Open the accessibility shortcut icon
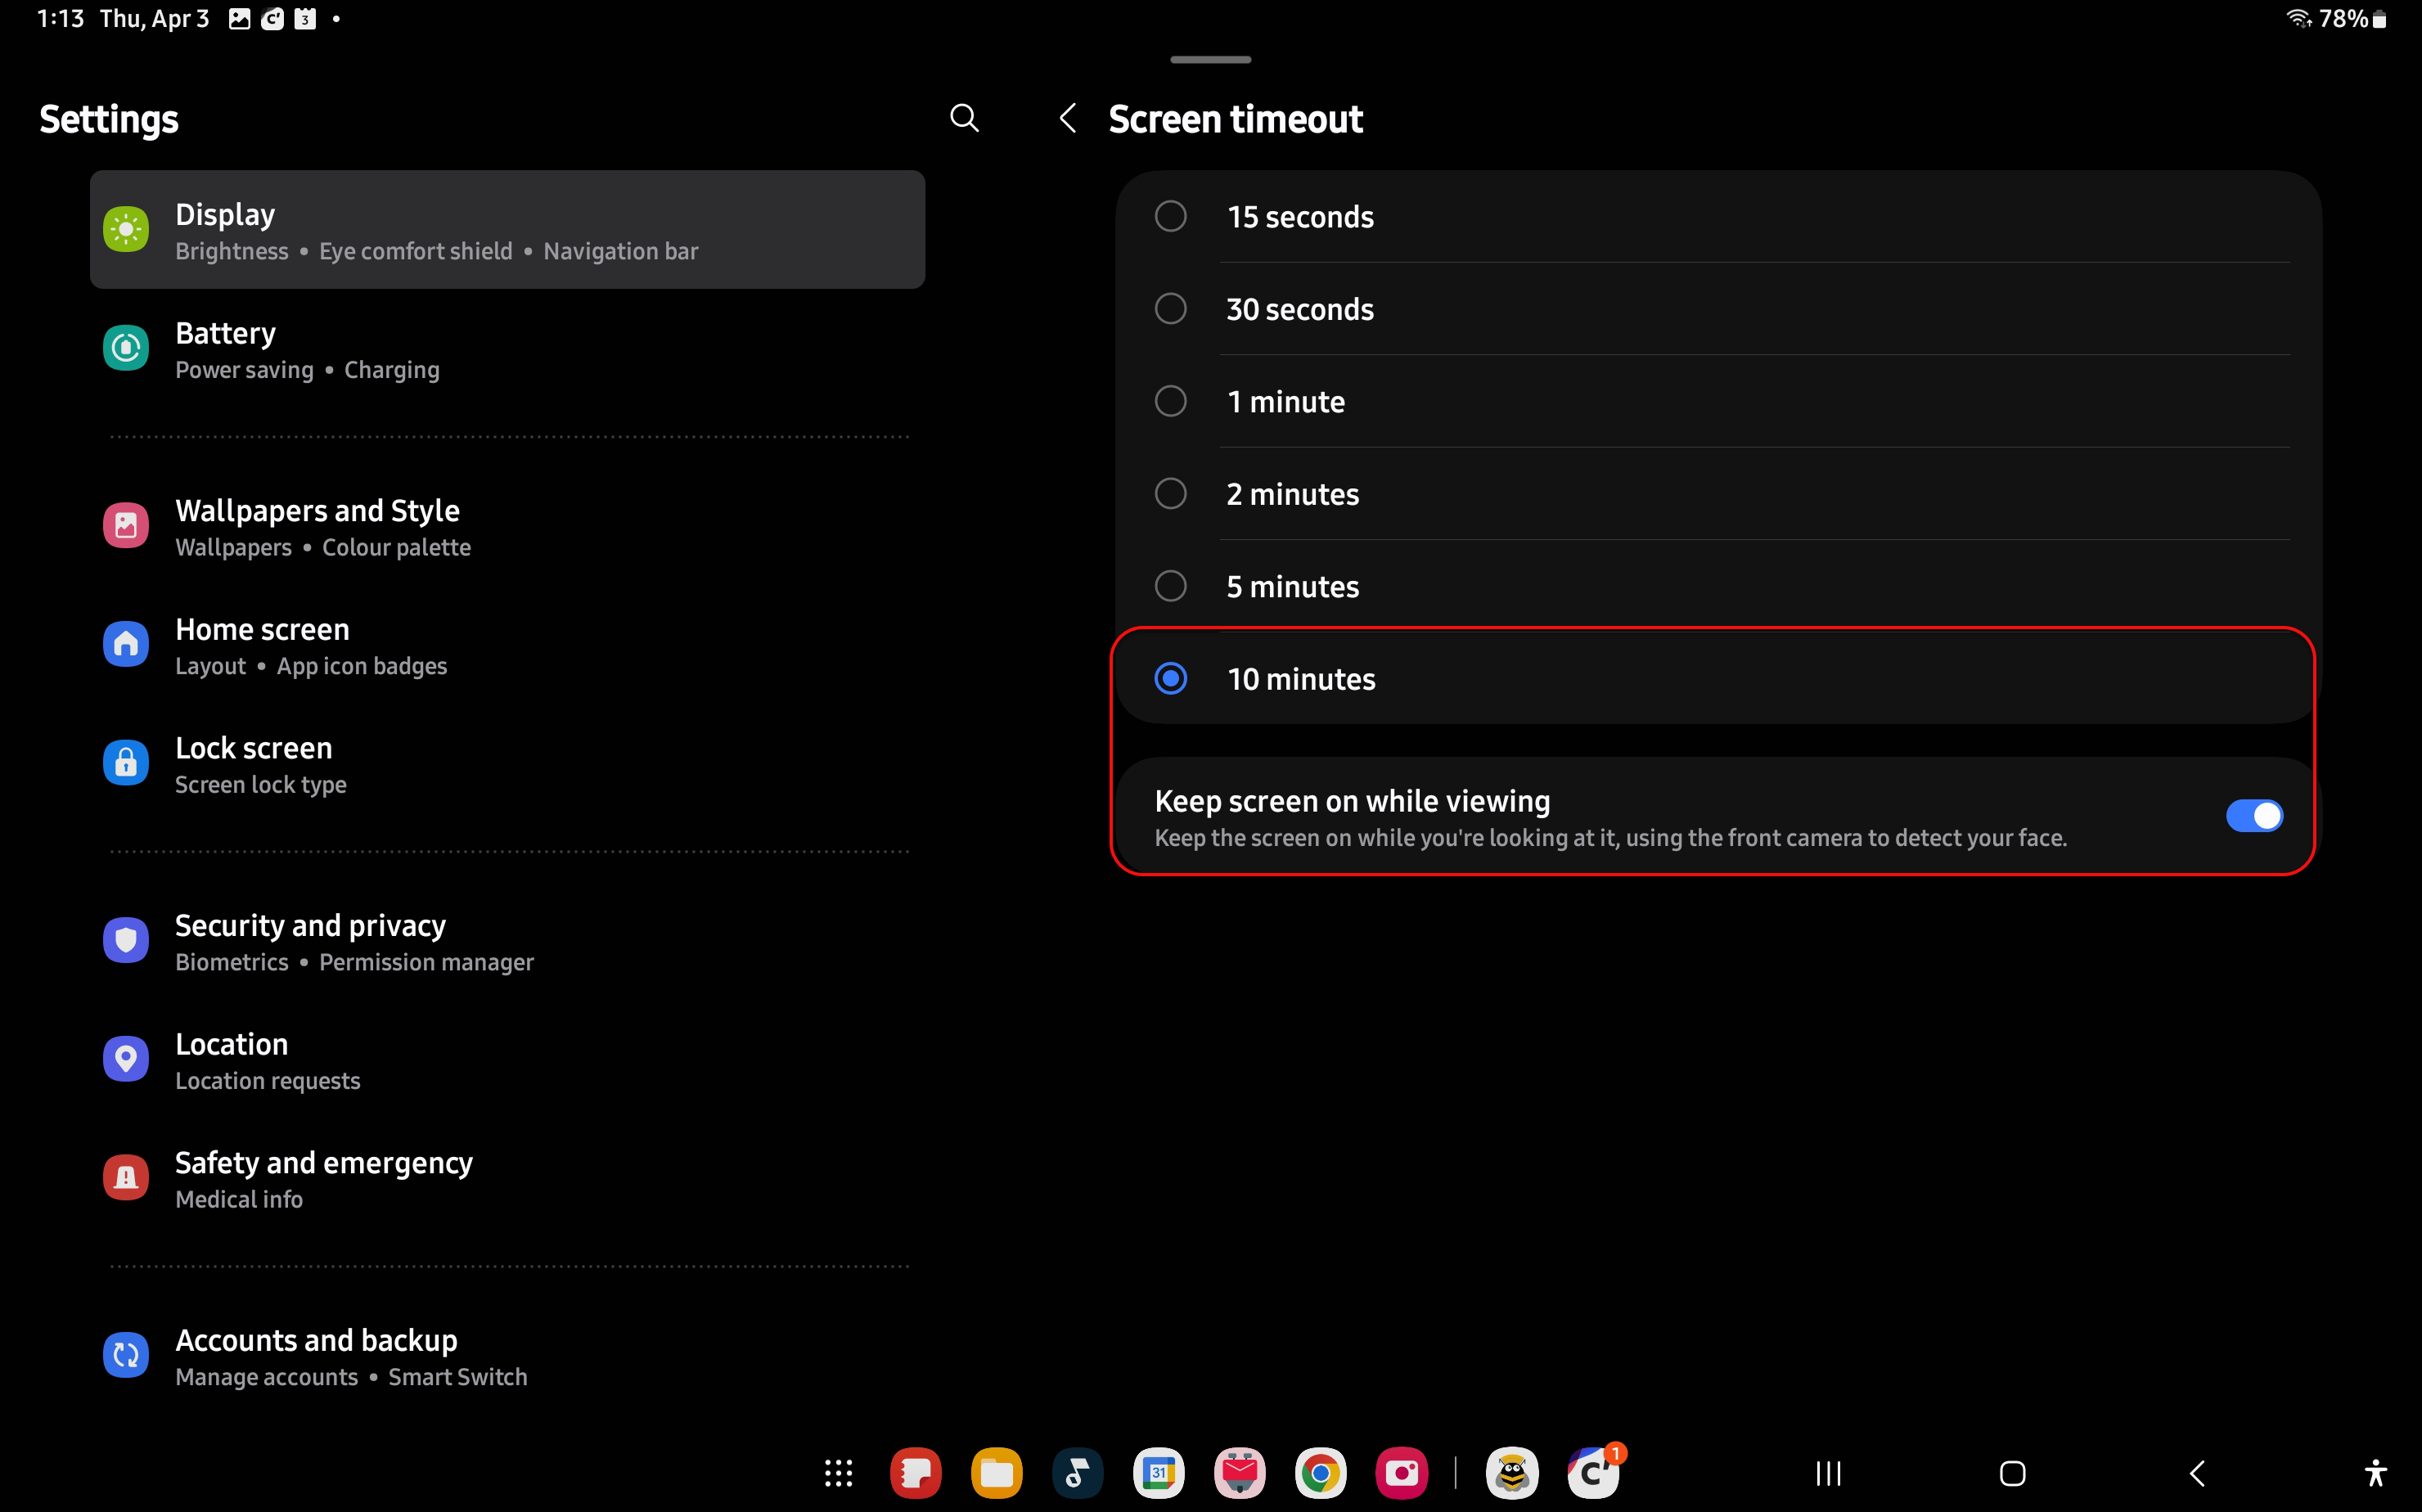Image resolution: width=2422 pixels, height=1512 pixels. pyautogui.click(x=2376, y=1472)
